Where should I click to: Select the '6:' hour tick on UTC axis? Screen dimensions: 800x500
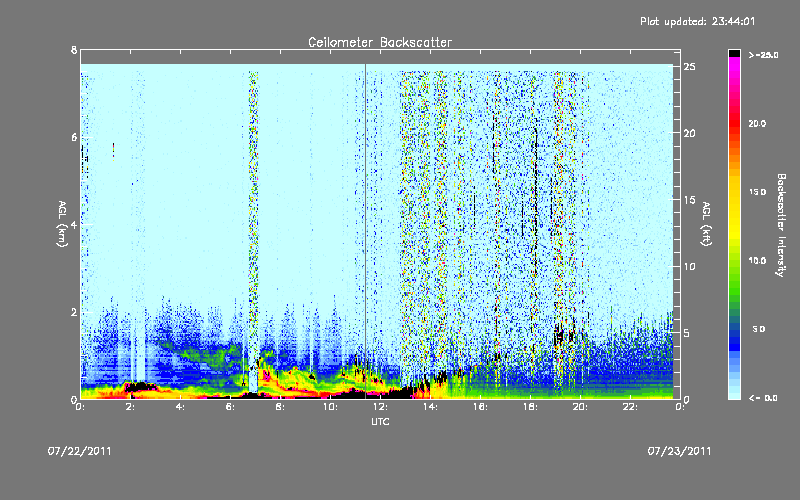click(x=231, y=407)
